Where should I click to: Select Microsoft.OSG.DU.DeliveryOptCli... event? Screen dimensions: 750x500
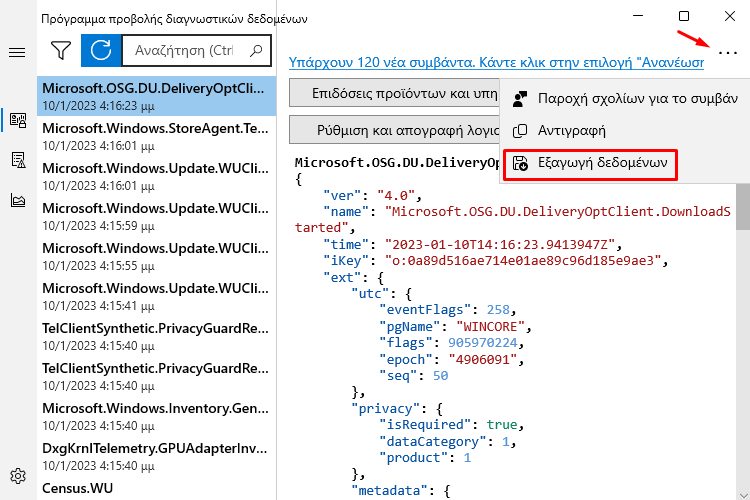coord(156,96)
